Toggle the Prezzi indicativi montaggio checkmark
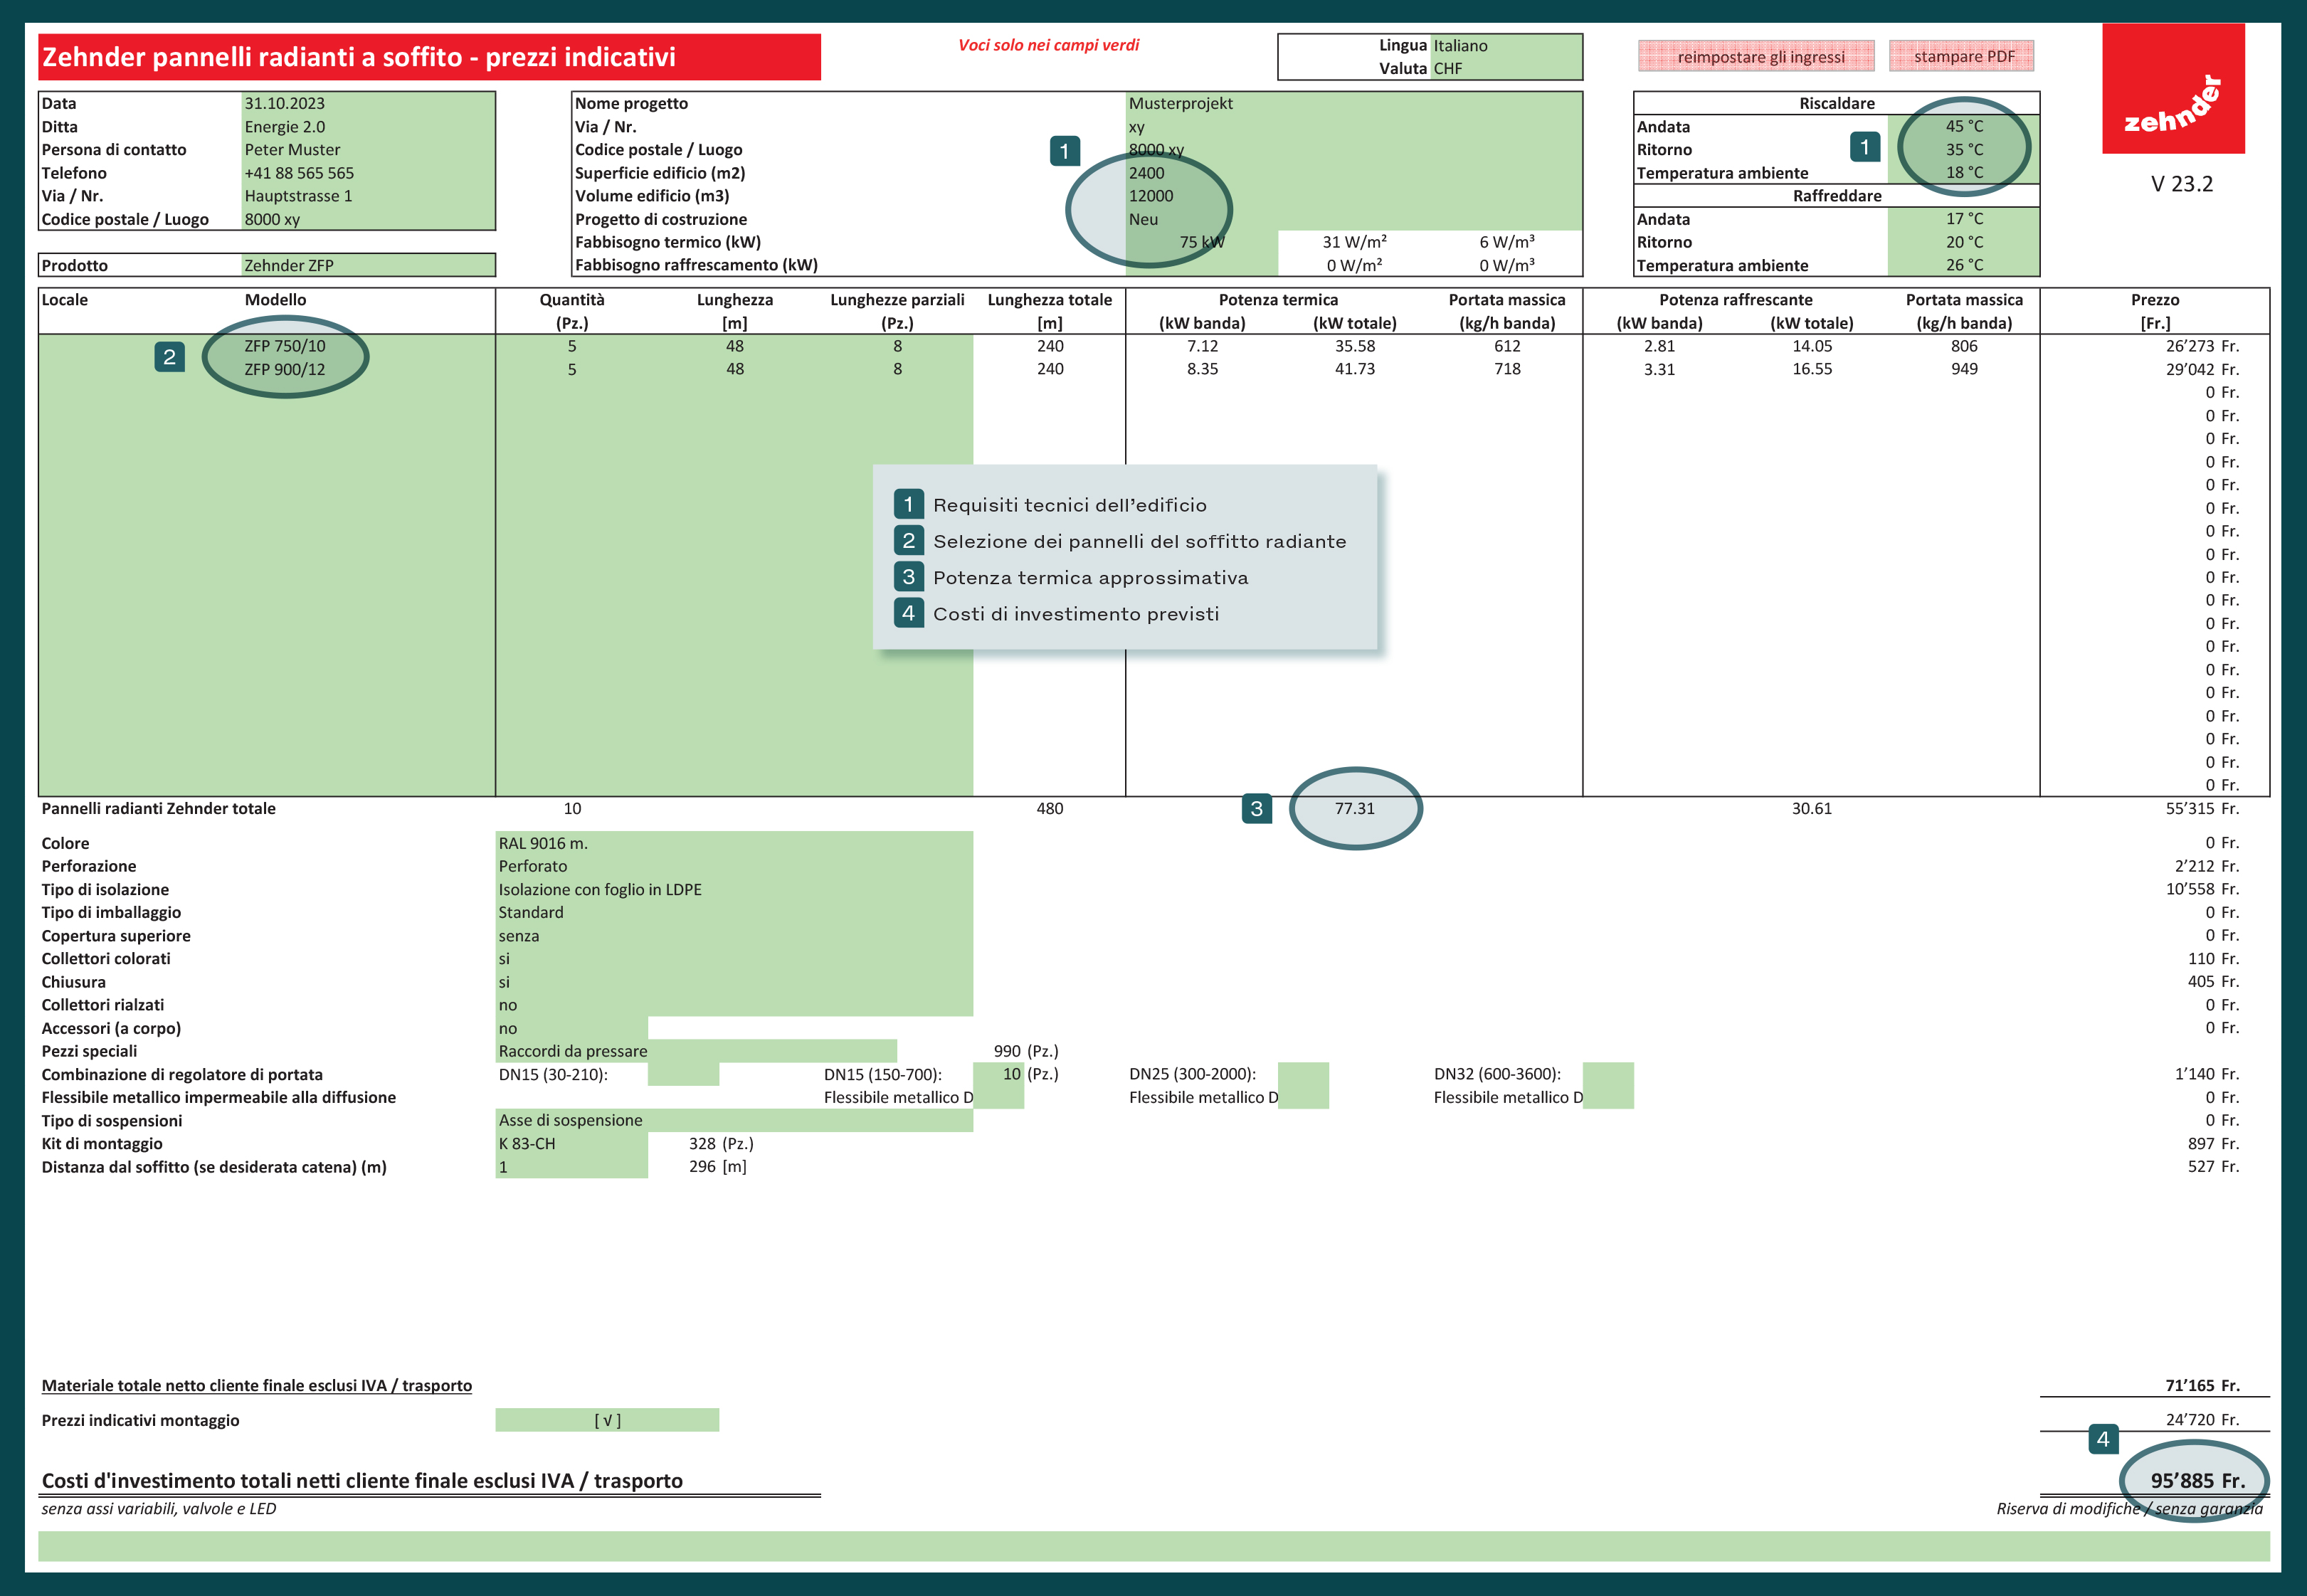2307x1596 pixels. point(607,1420)
